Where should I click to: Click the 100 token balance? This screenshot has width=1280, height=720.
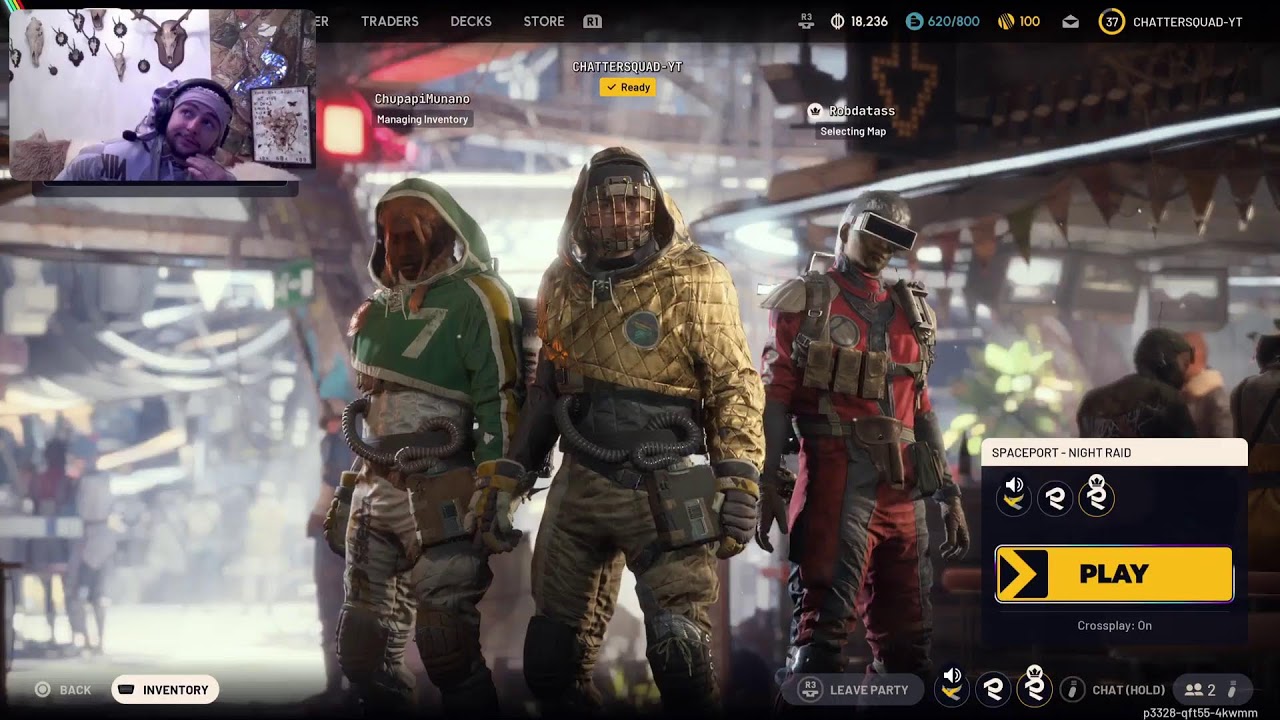point(1029,21)
